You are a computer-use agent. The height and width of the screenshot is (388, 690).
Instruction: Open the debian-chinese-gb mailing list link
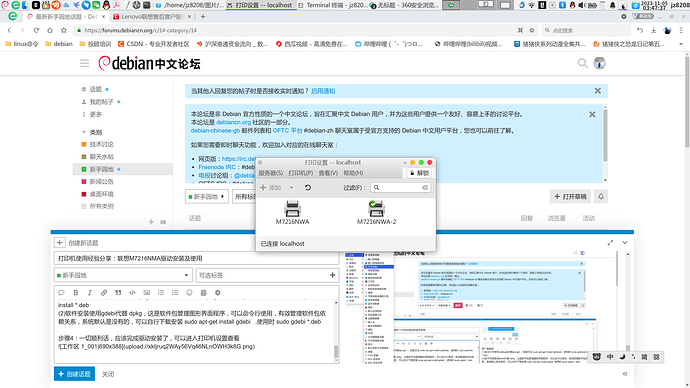click(x=215, y=131)
